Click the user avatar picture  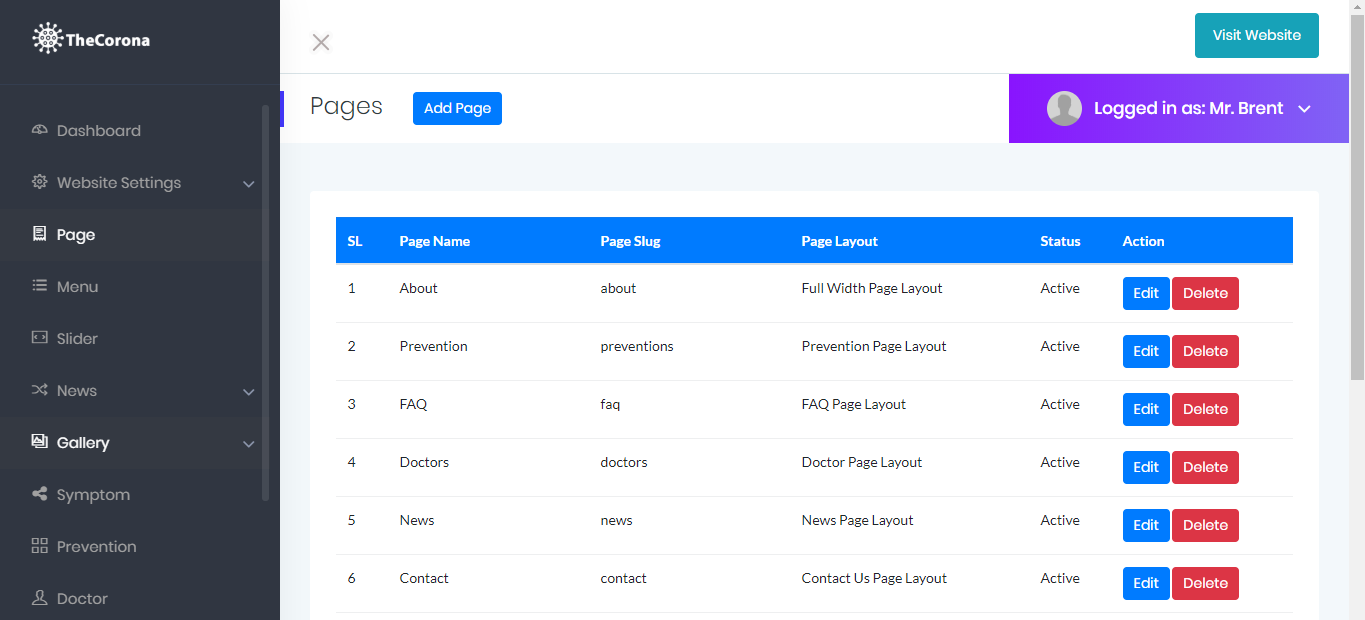click(1064, 108)
